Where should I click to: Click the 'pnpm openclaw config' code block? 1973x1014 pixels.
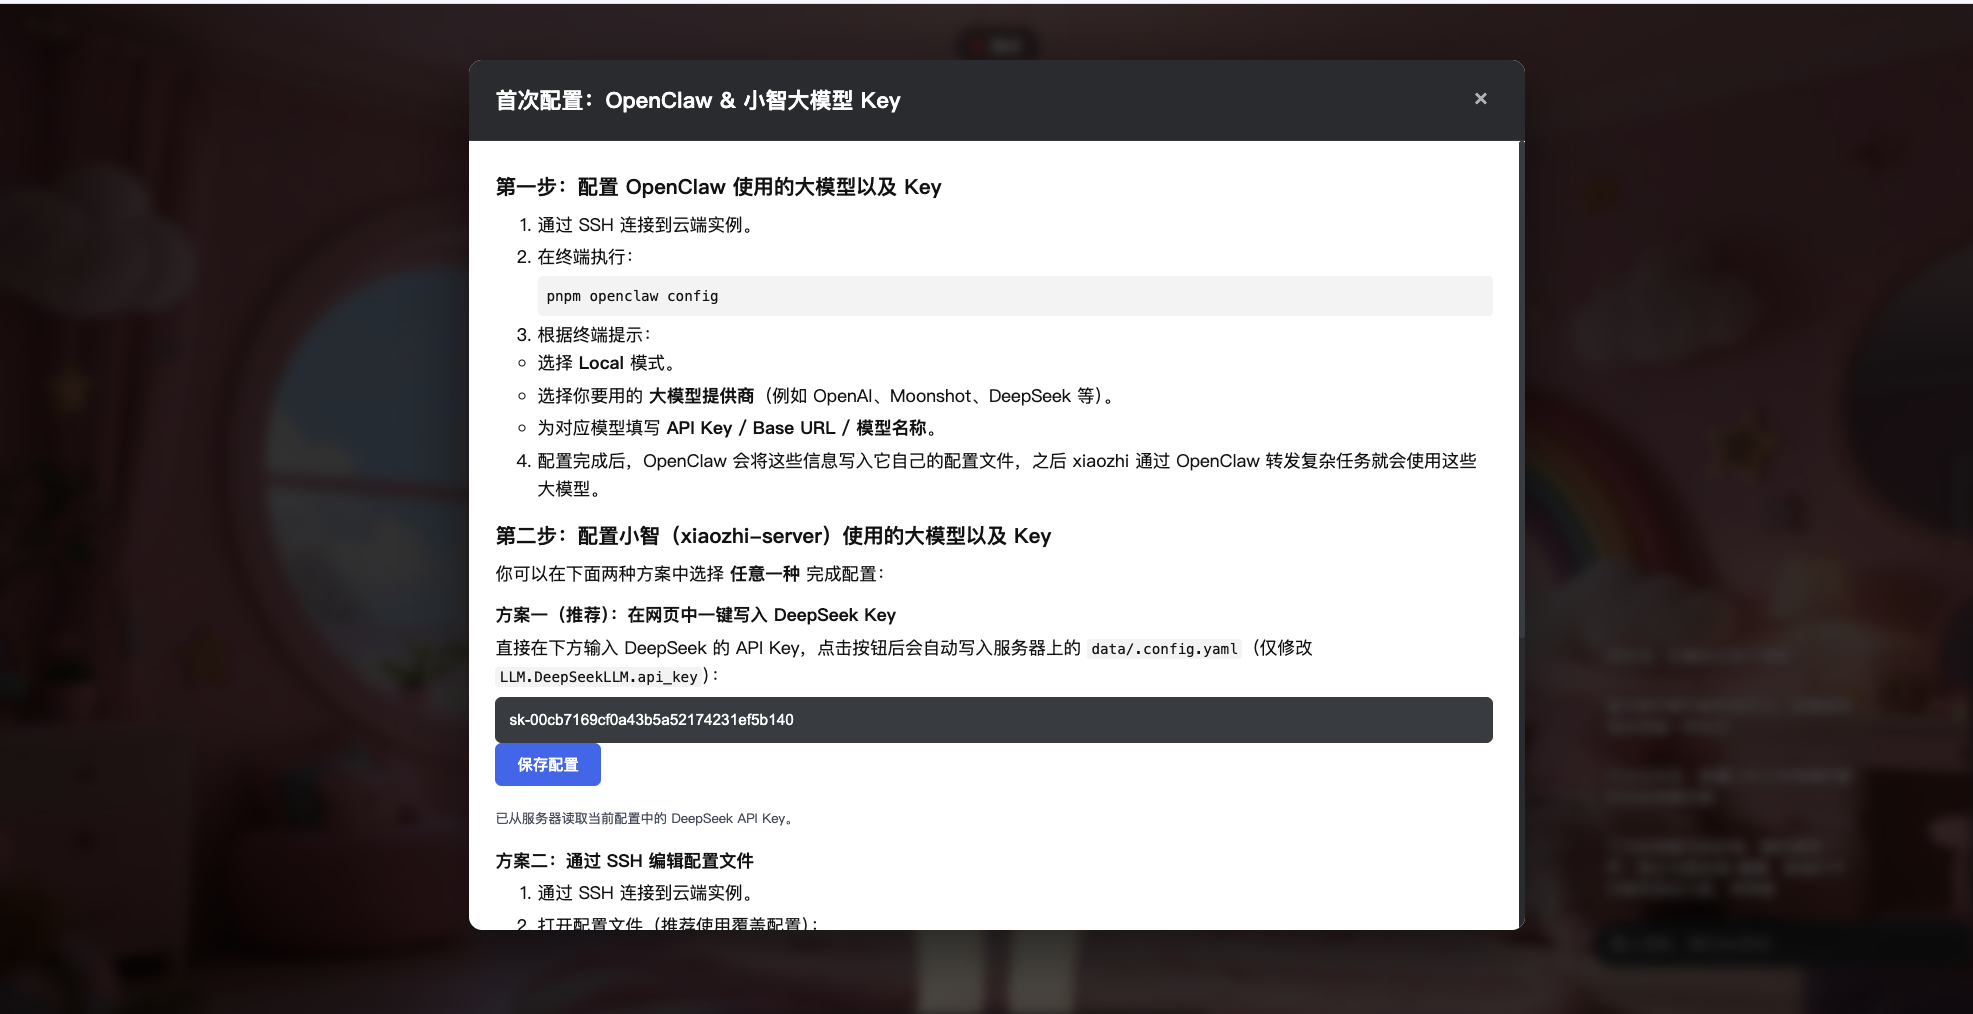[1014, 296]
